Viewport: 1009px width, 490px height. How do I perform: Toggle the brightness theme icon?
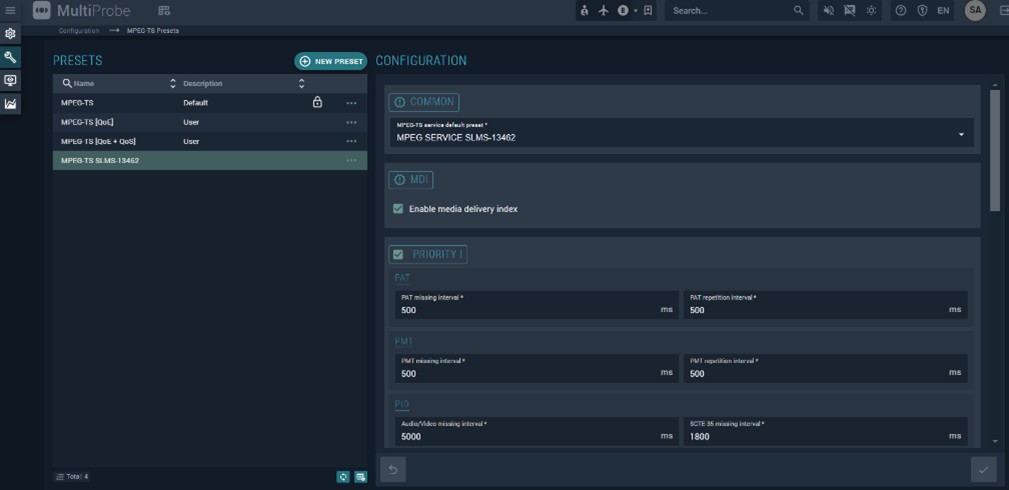[x=871, y=11]
